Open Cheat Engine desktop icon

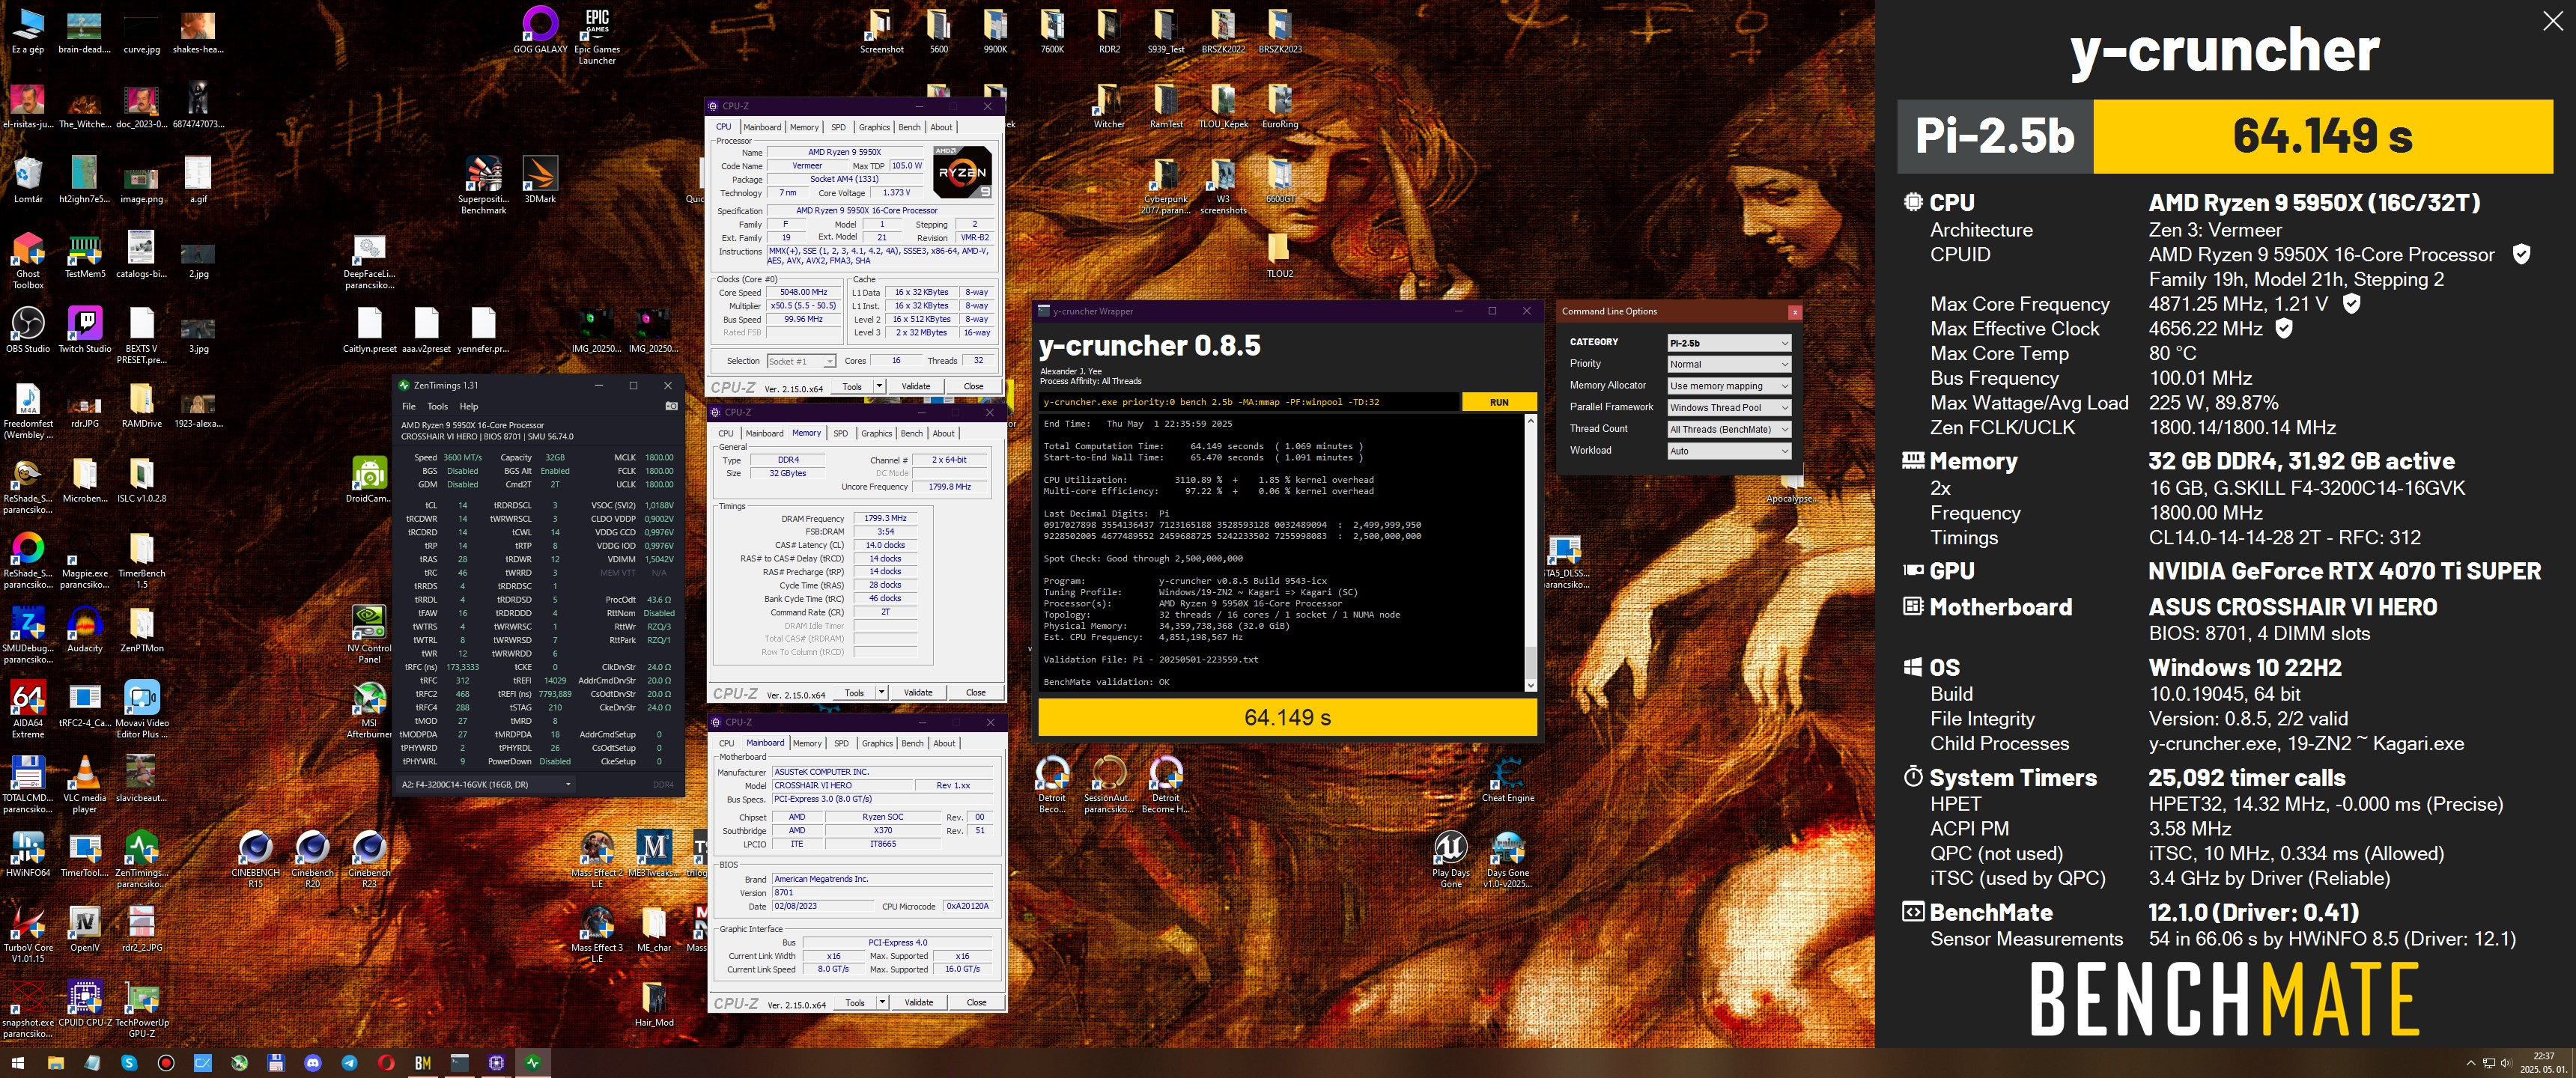[x=1507, y=779]
